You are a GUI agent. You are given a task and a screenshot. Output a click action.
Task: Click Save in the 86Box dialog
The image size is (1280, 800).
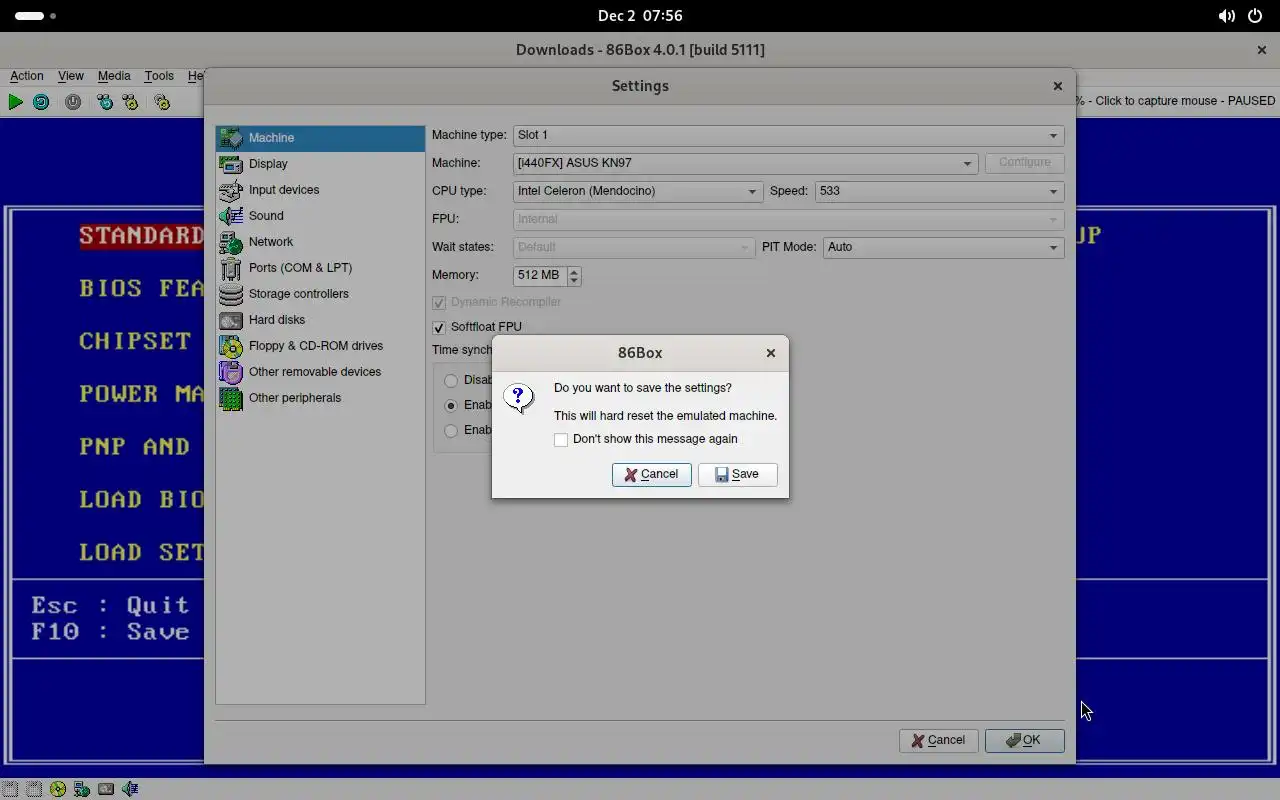738,475
